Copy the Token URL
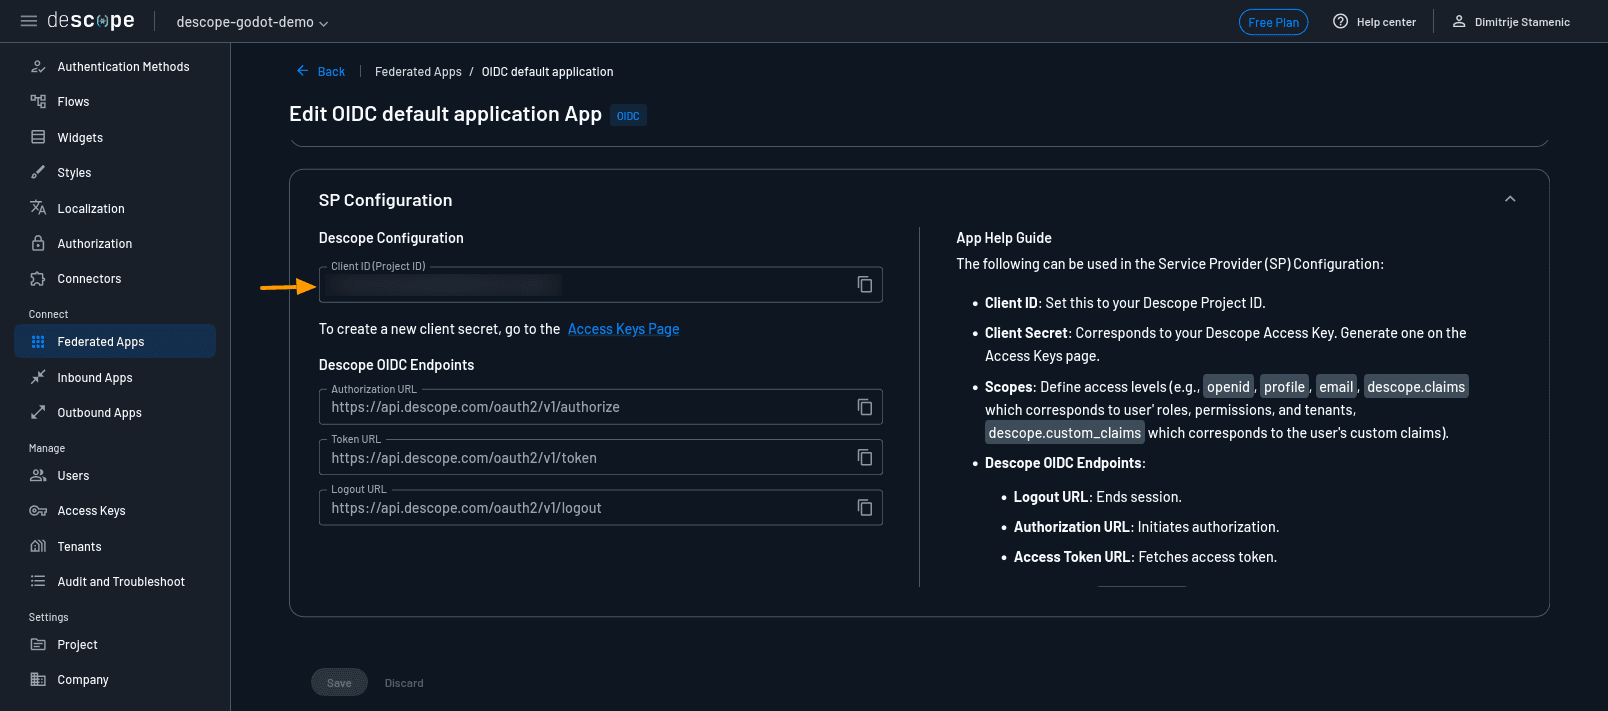Image resolution: width=1608 pixels, height=711 pixels. tap(865, 458)
